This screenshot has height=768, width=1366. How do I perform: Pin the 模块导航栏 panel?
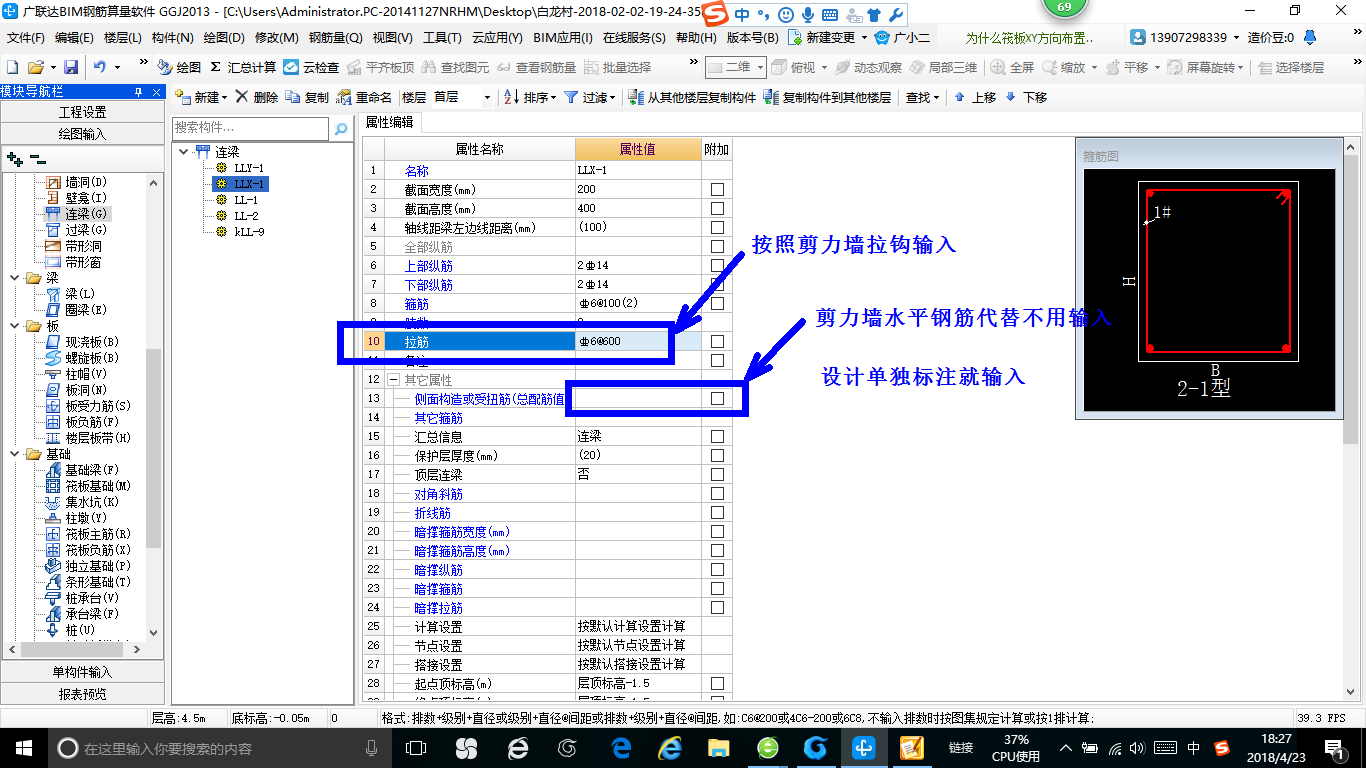tap(139, 92)
